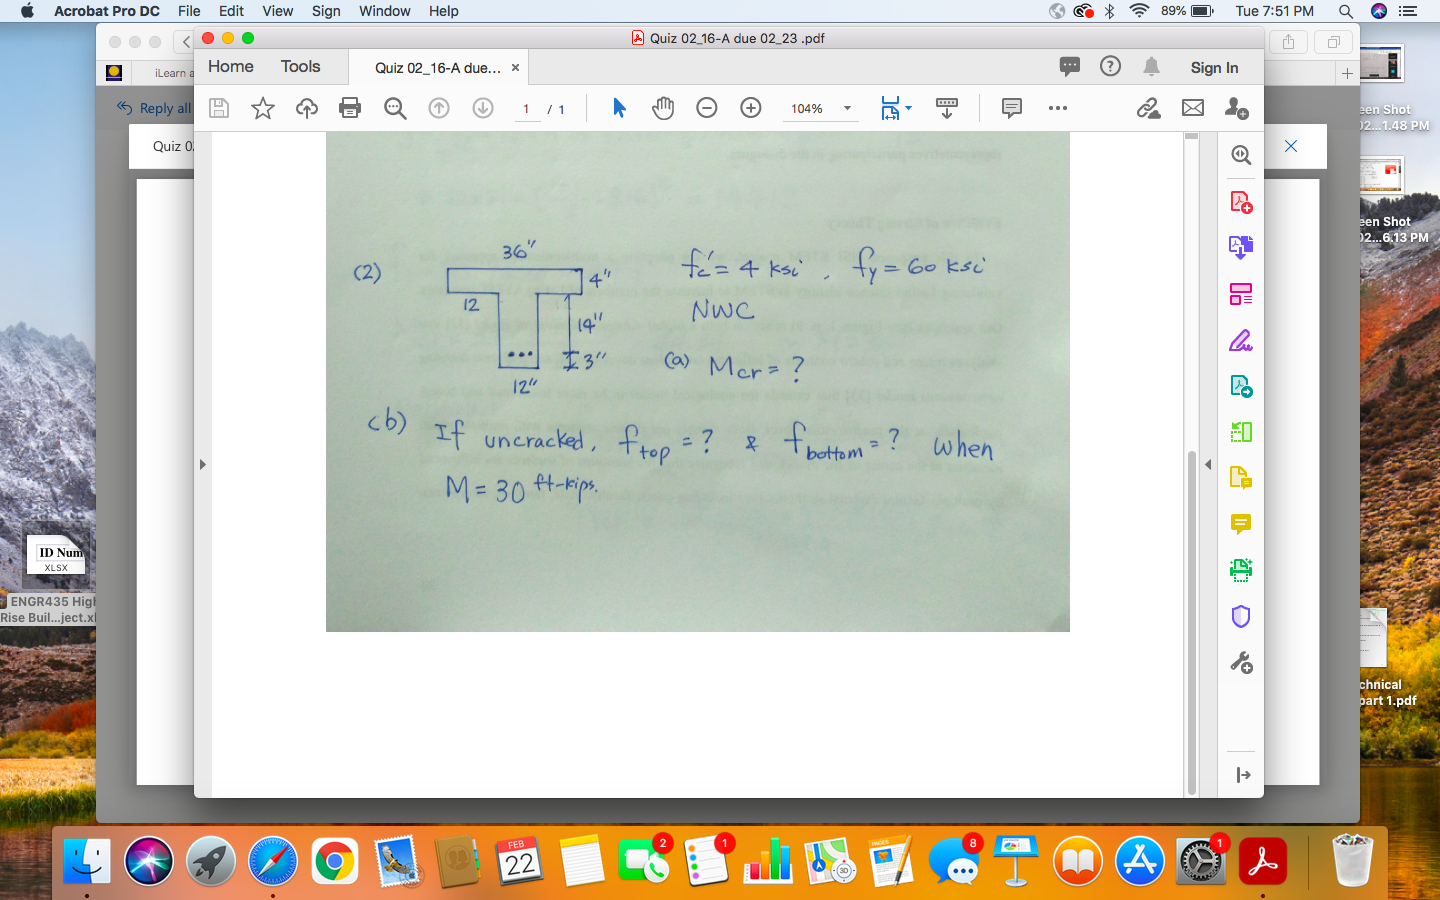Add a comment sticky note
Viewport: 1440px width, 900px height.
[1012, 108]
